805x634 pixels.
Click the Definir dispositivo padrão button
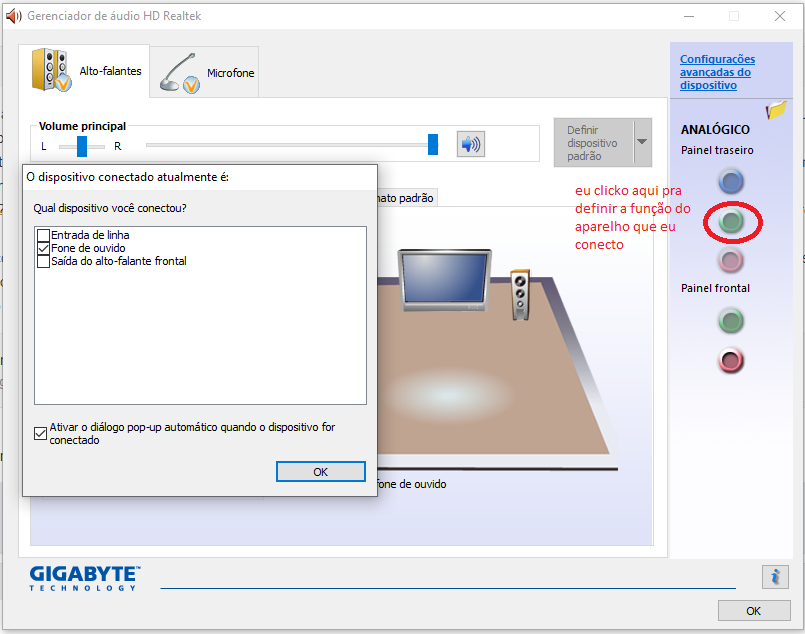tap(593, 143)
